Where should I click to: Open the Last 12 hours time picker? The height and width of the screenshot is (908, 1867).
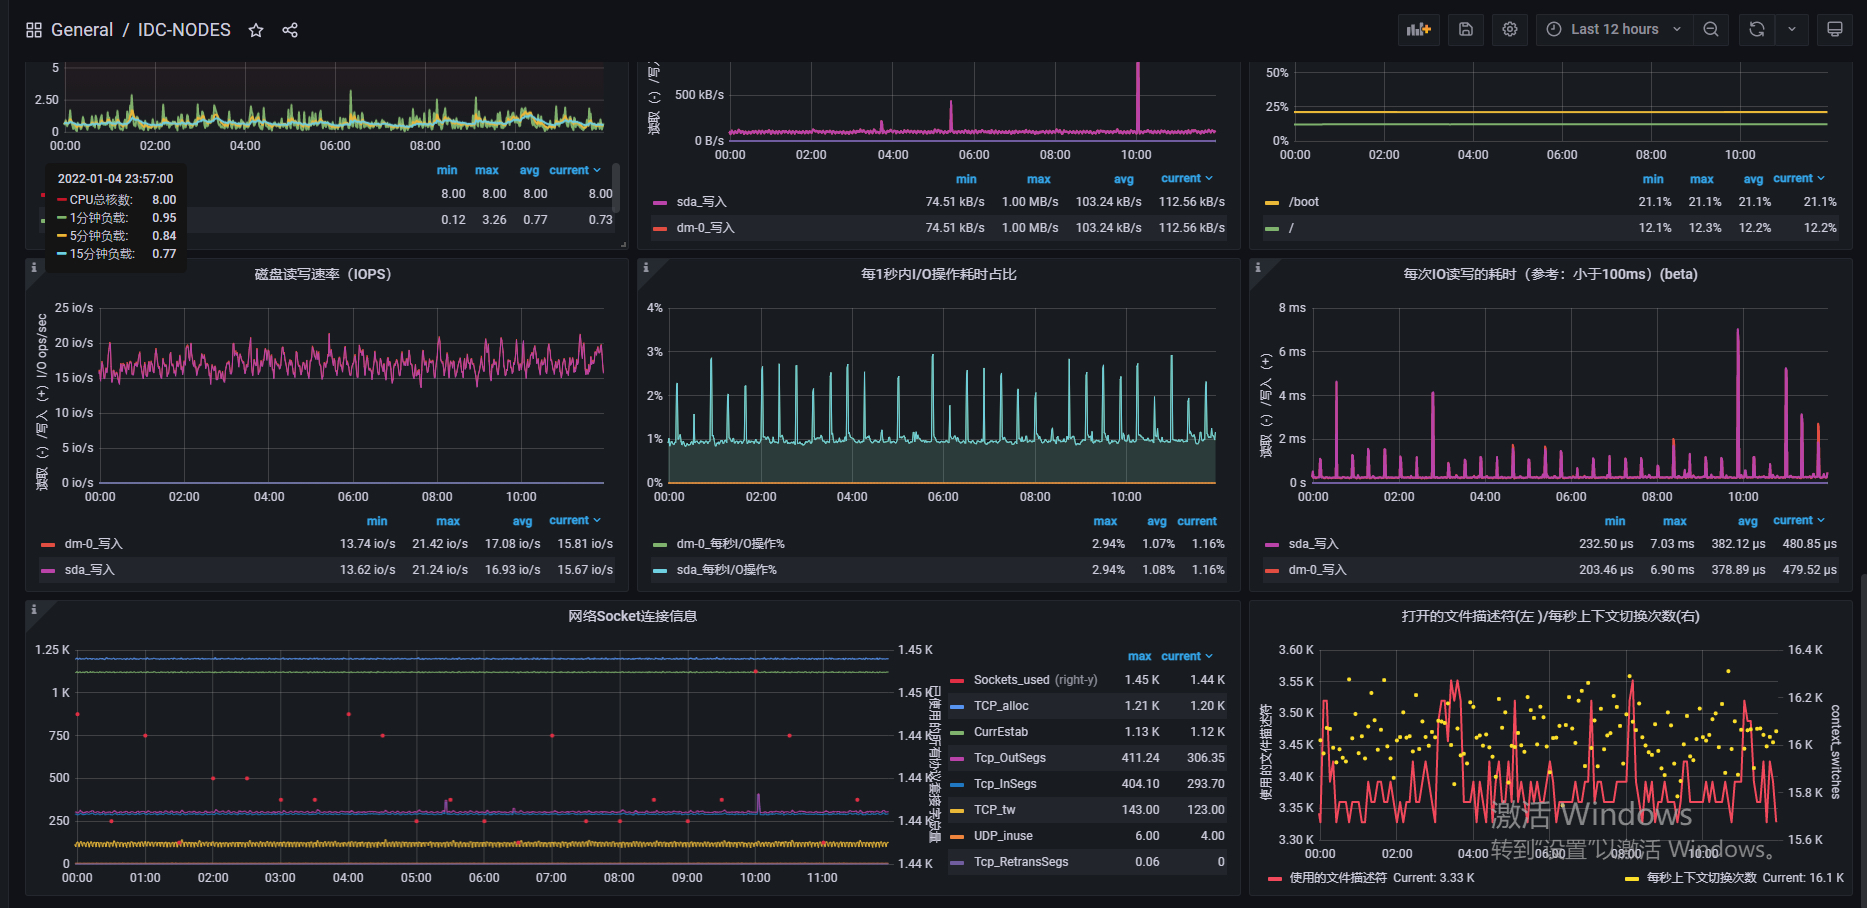[x=1614, y=29]
